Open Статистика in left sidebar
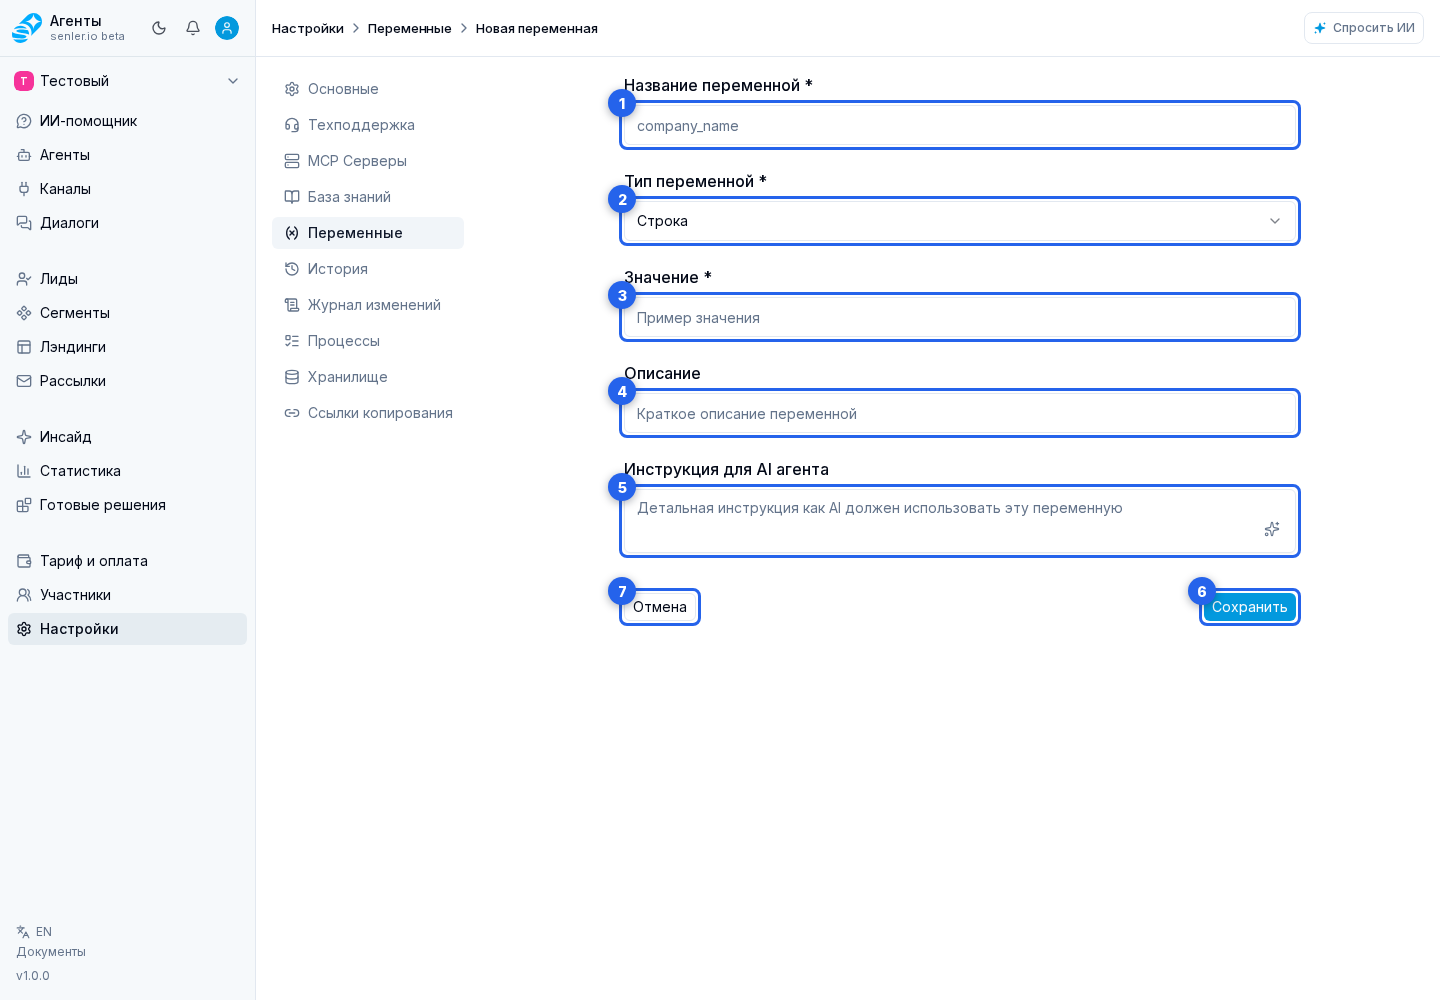 127,471
